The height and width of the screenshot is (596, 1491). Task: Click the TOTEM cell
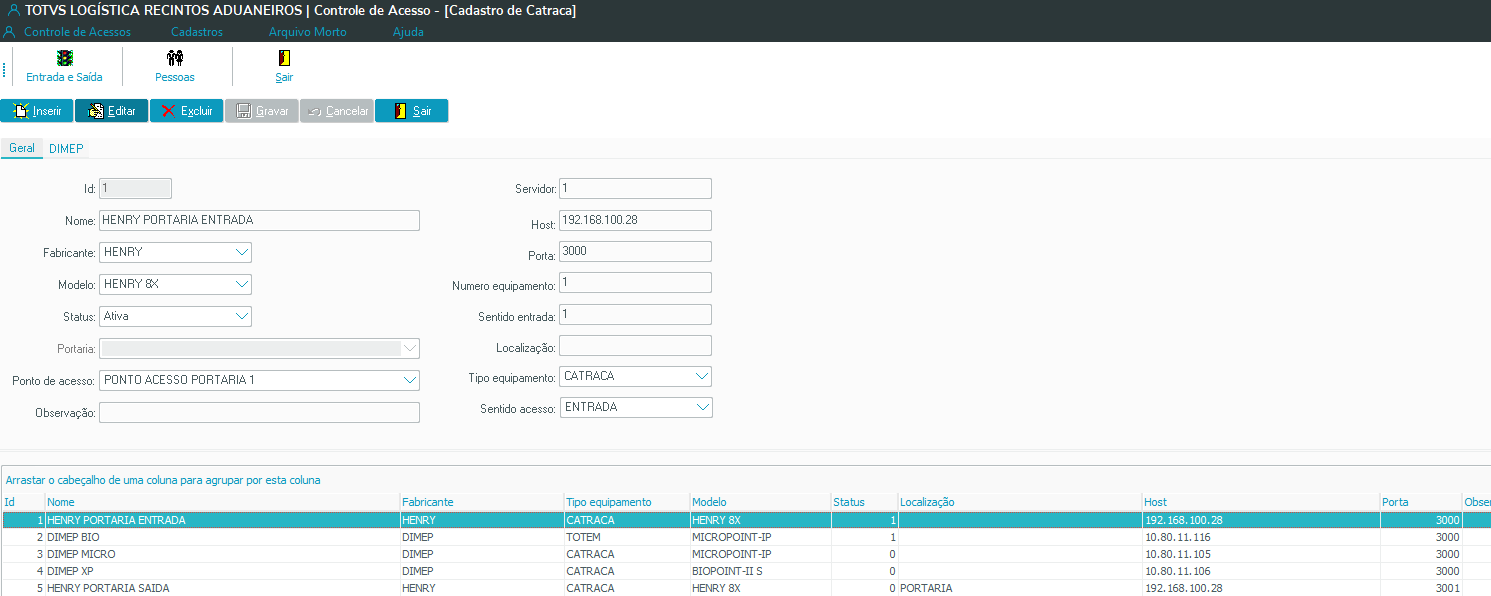(x=627, y=537)
